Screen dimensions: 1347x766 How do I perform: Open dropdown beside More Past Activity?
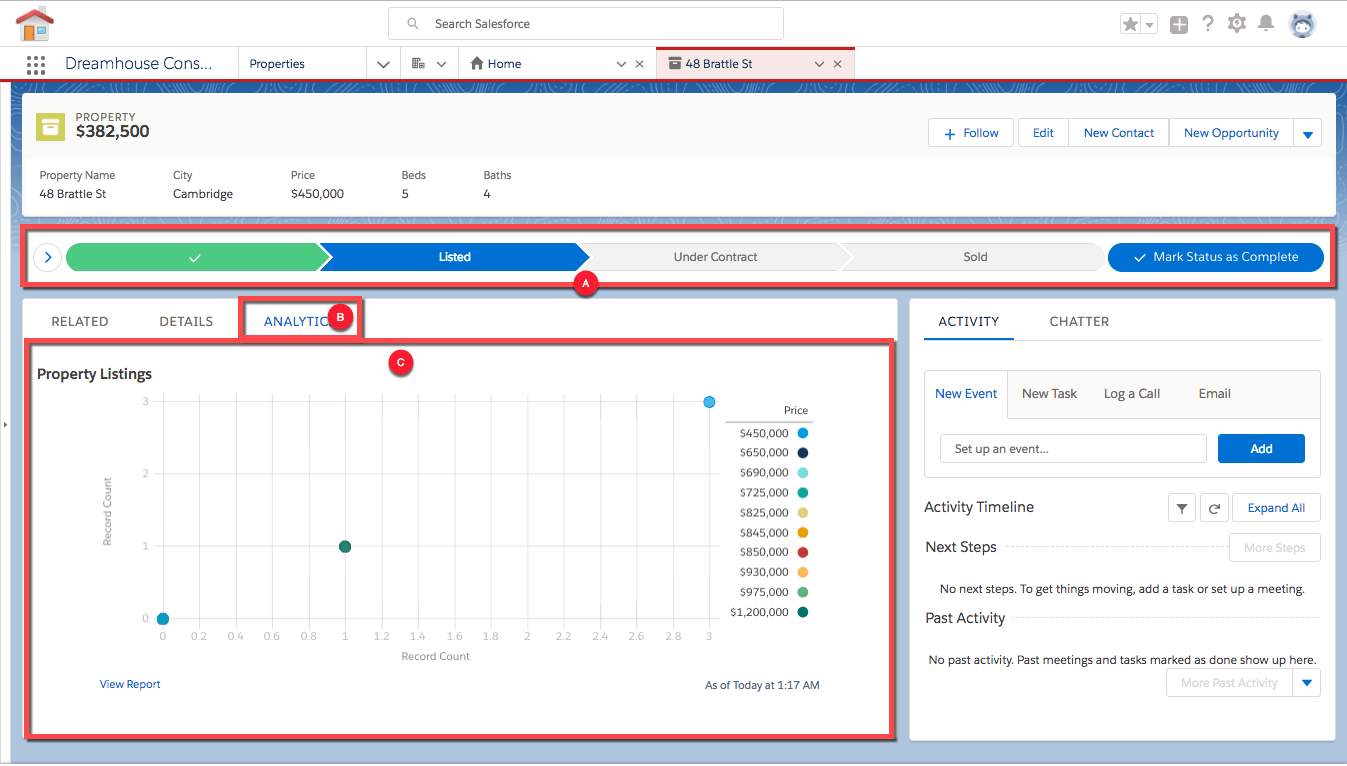point(1307,683)
